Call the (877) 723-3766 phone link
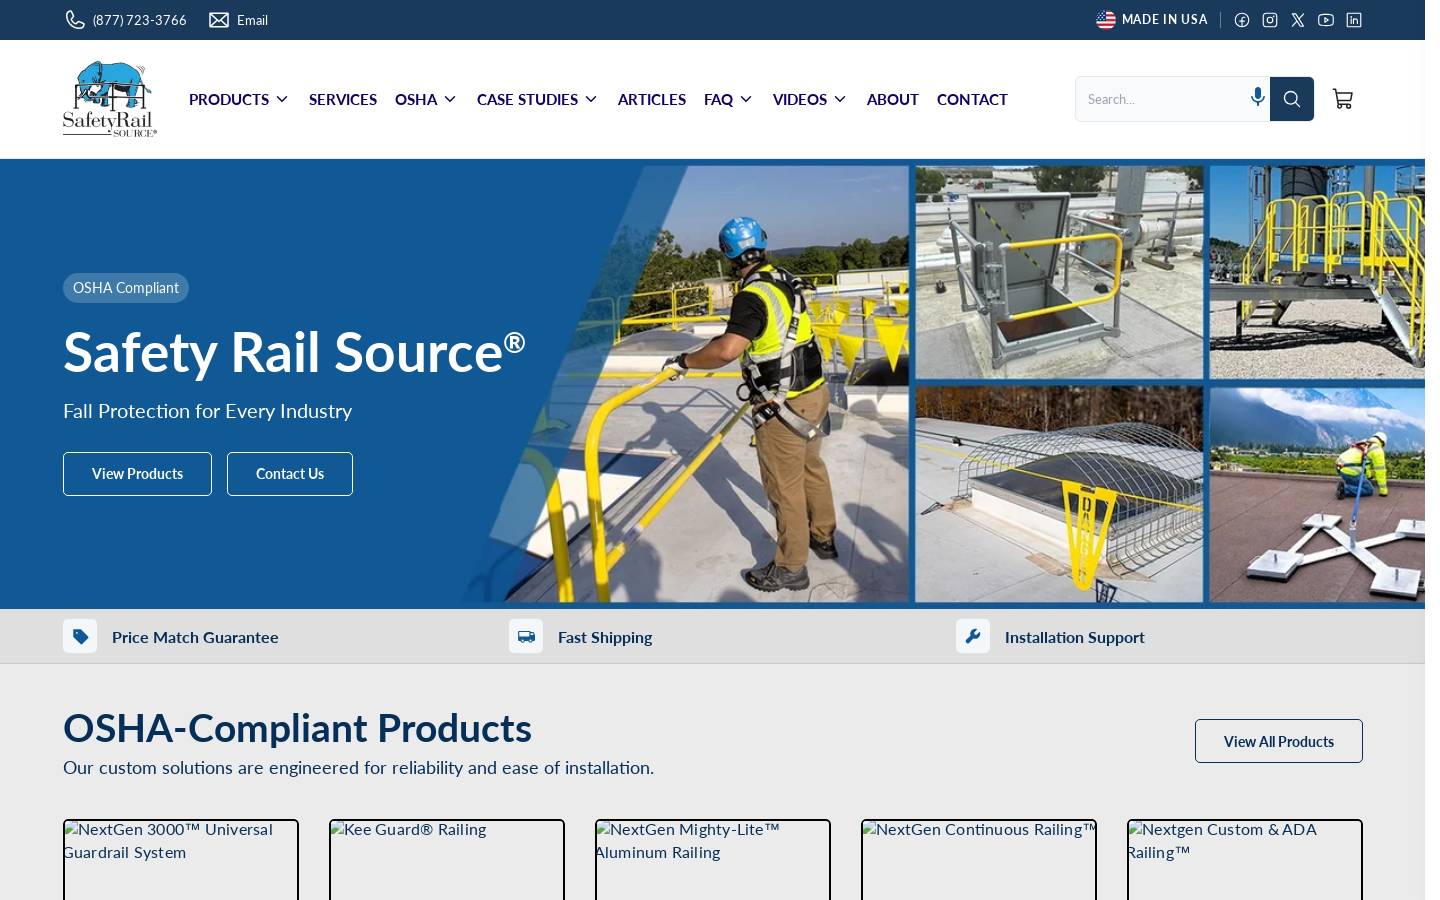The image size is (1440, 900). pos(139,20)
